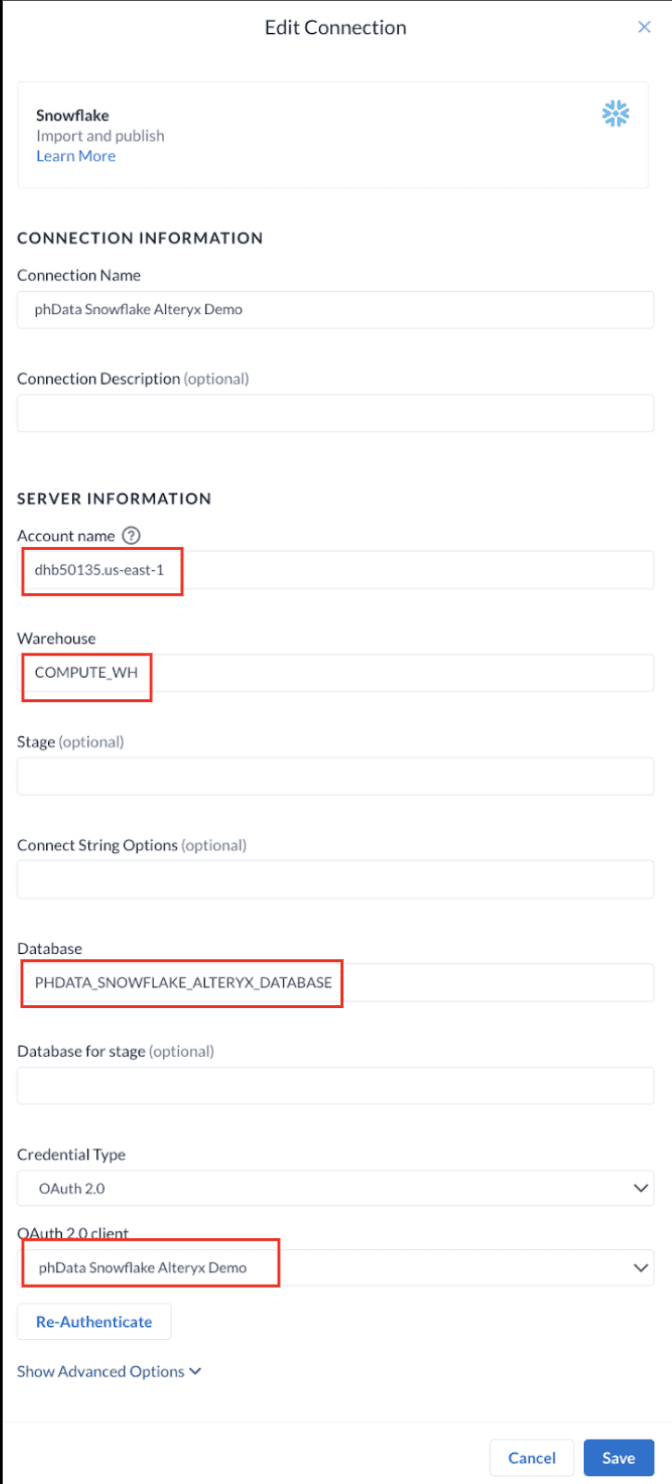Save the connection settings
672x1484 pixels.
(618, 1458)
